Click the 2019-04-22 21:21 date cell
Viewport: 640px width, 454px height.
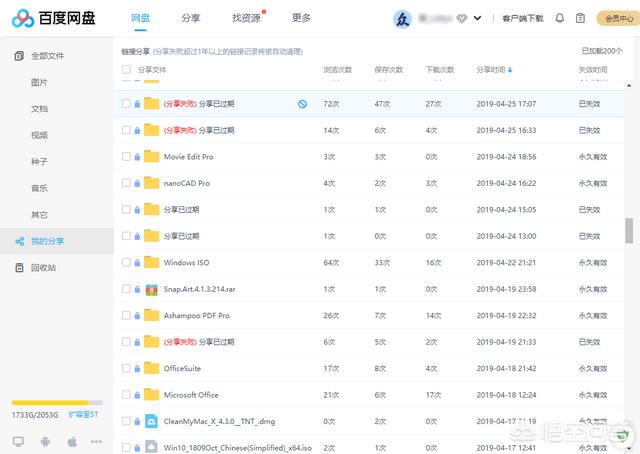506,263
